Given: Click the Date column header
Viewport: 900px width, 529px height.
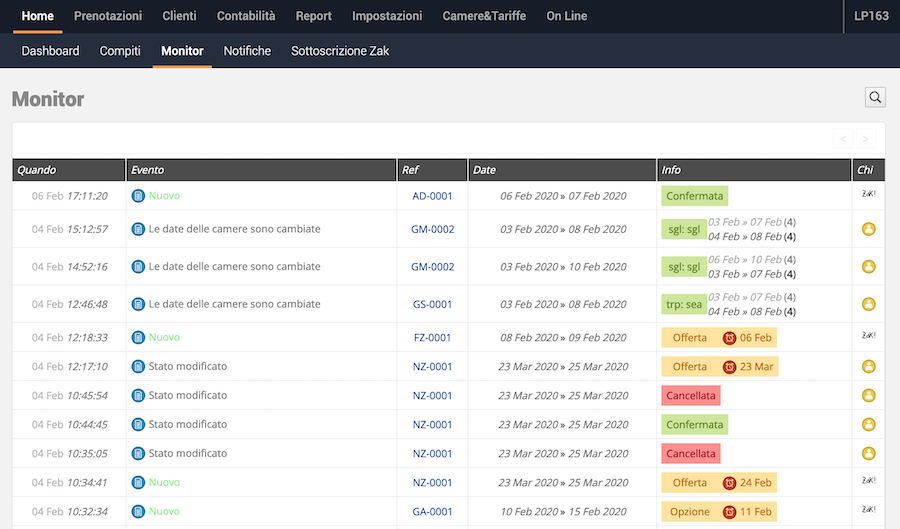Looking at the screenshot, I should pyautogui.click(x=562, y=170).
